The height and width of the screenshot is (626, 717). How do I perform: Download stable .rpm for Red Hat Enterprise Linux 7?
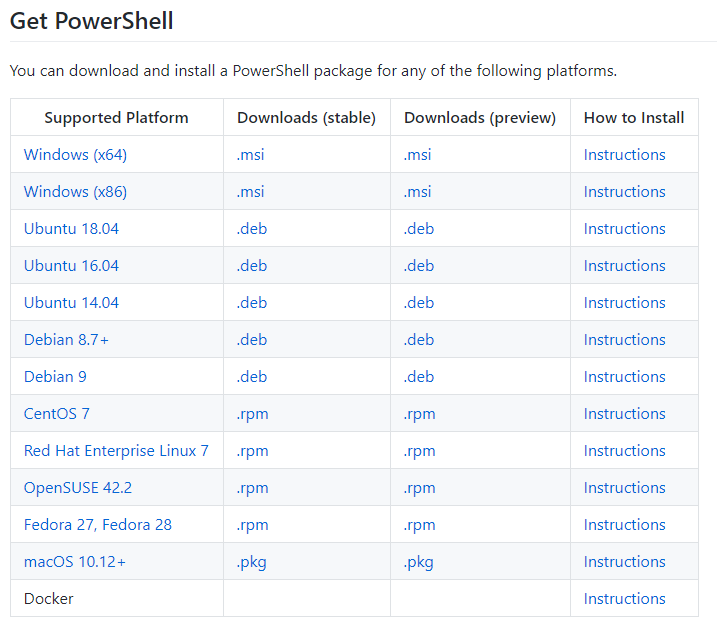(252, 452)
